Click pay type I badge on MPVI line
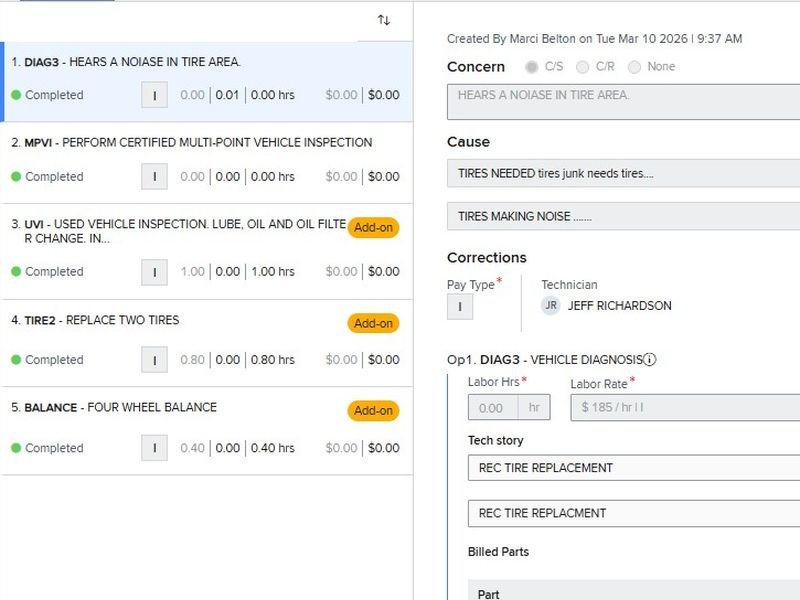800x600 pixels. (x=154, y=177)
